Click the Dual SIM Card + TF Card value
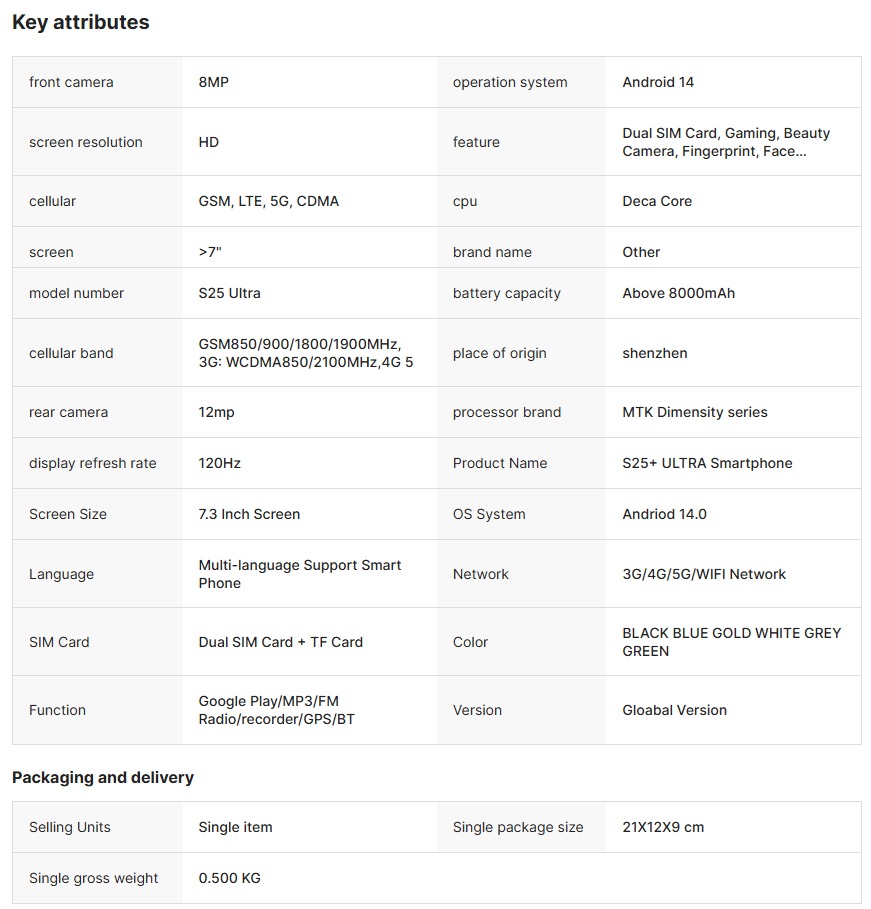871x909 pixels. click(x=280, y=642)
